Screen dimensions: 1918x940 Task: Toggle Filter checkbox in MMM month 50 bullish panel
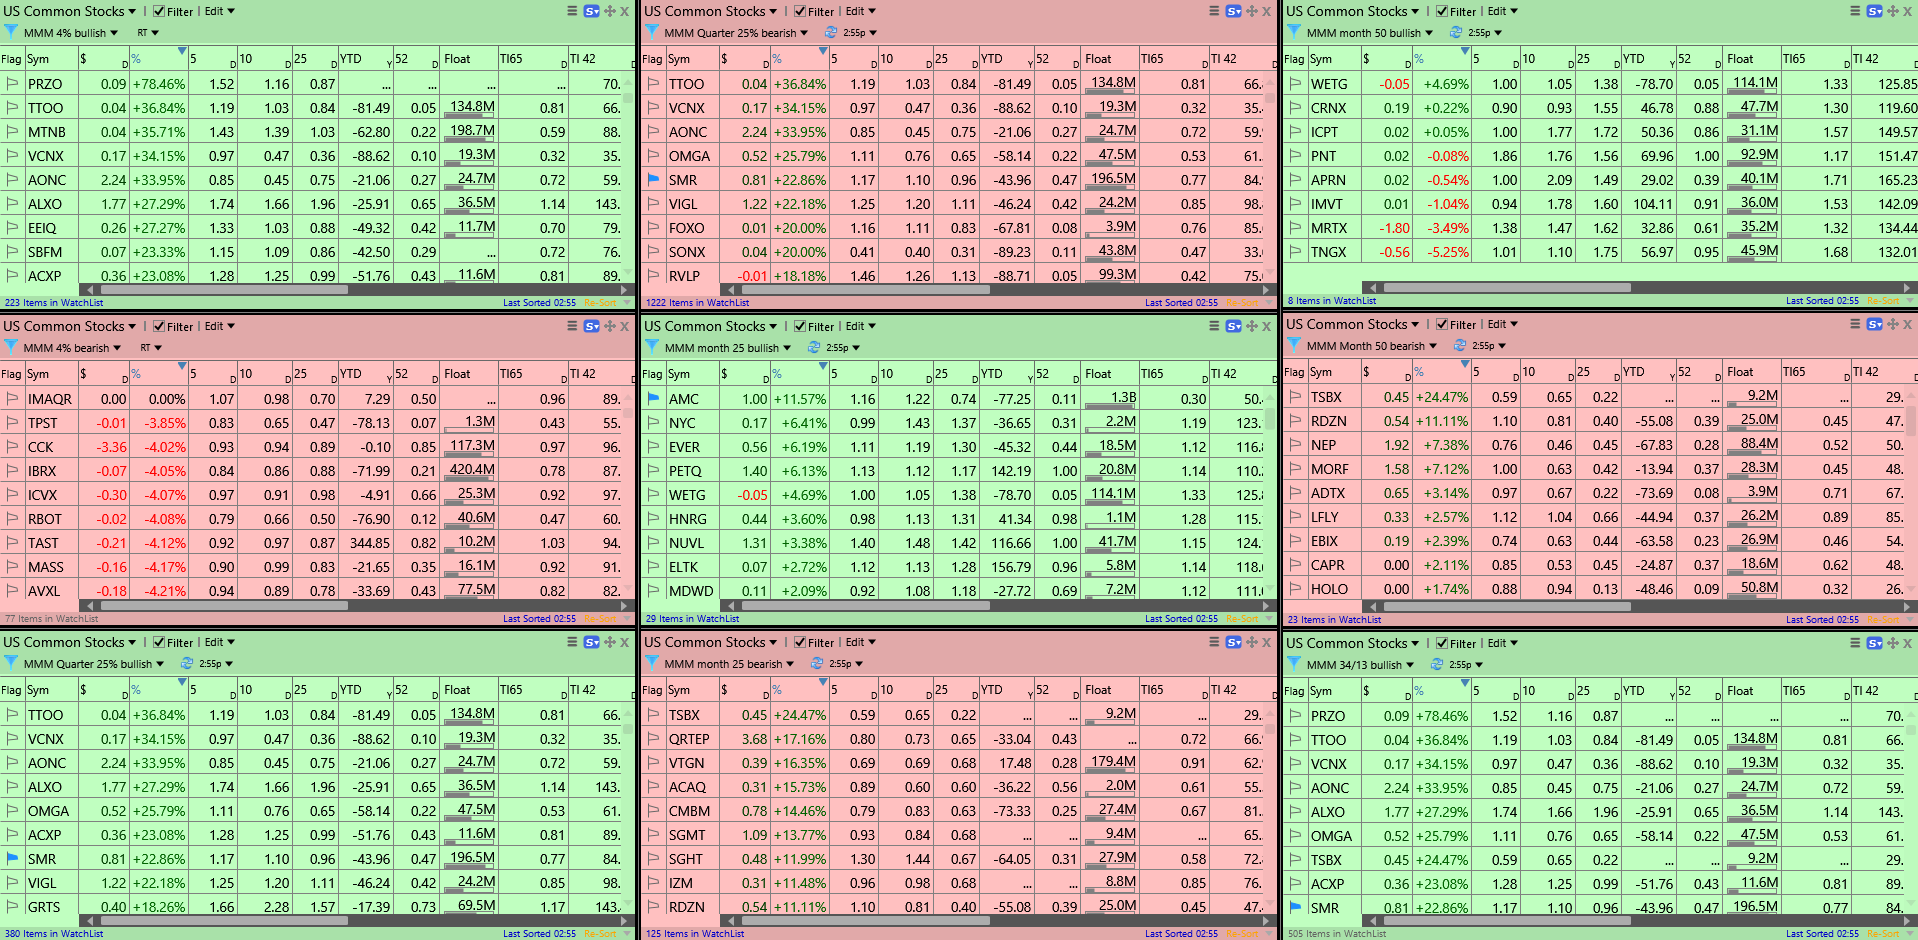pos(1442,11)
